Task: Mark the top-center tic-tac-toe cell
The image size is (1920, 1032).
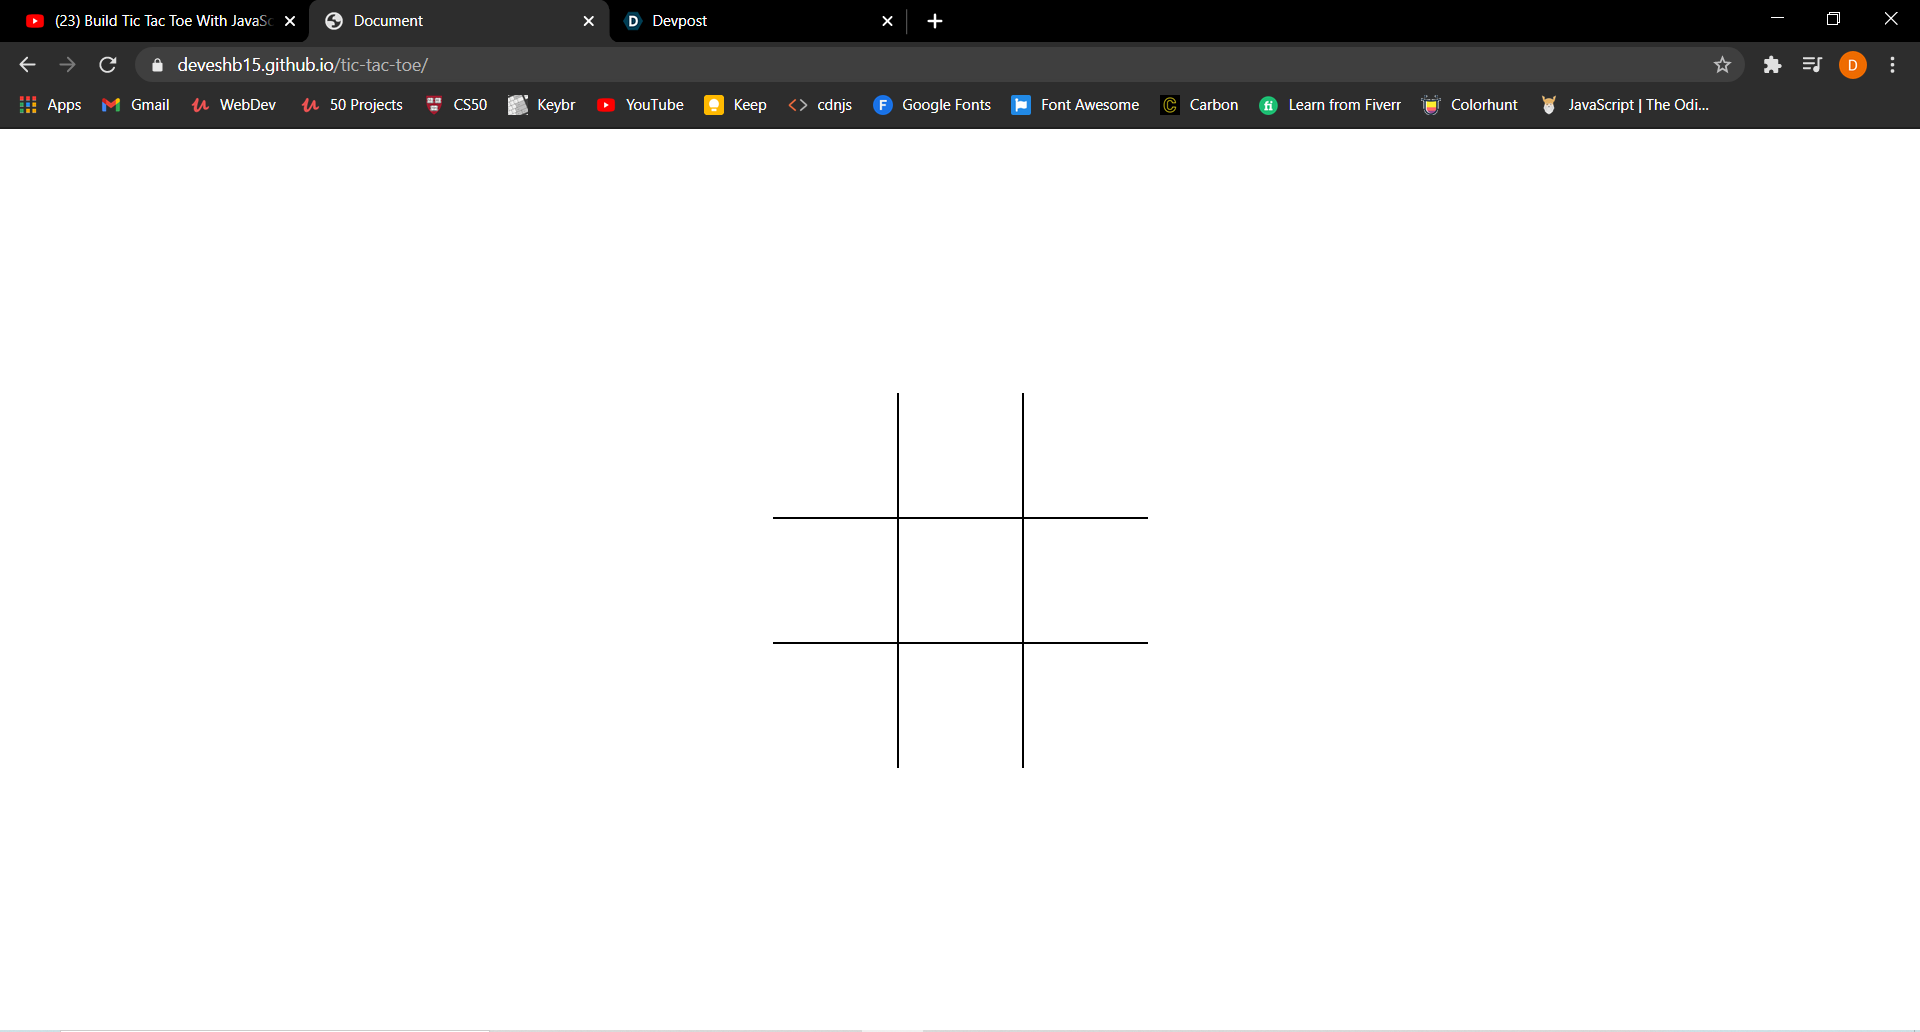Action: click(x=960, y=455)
